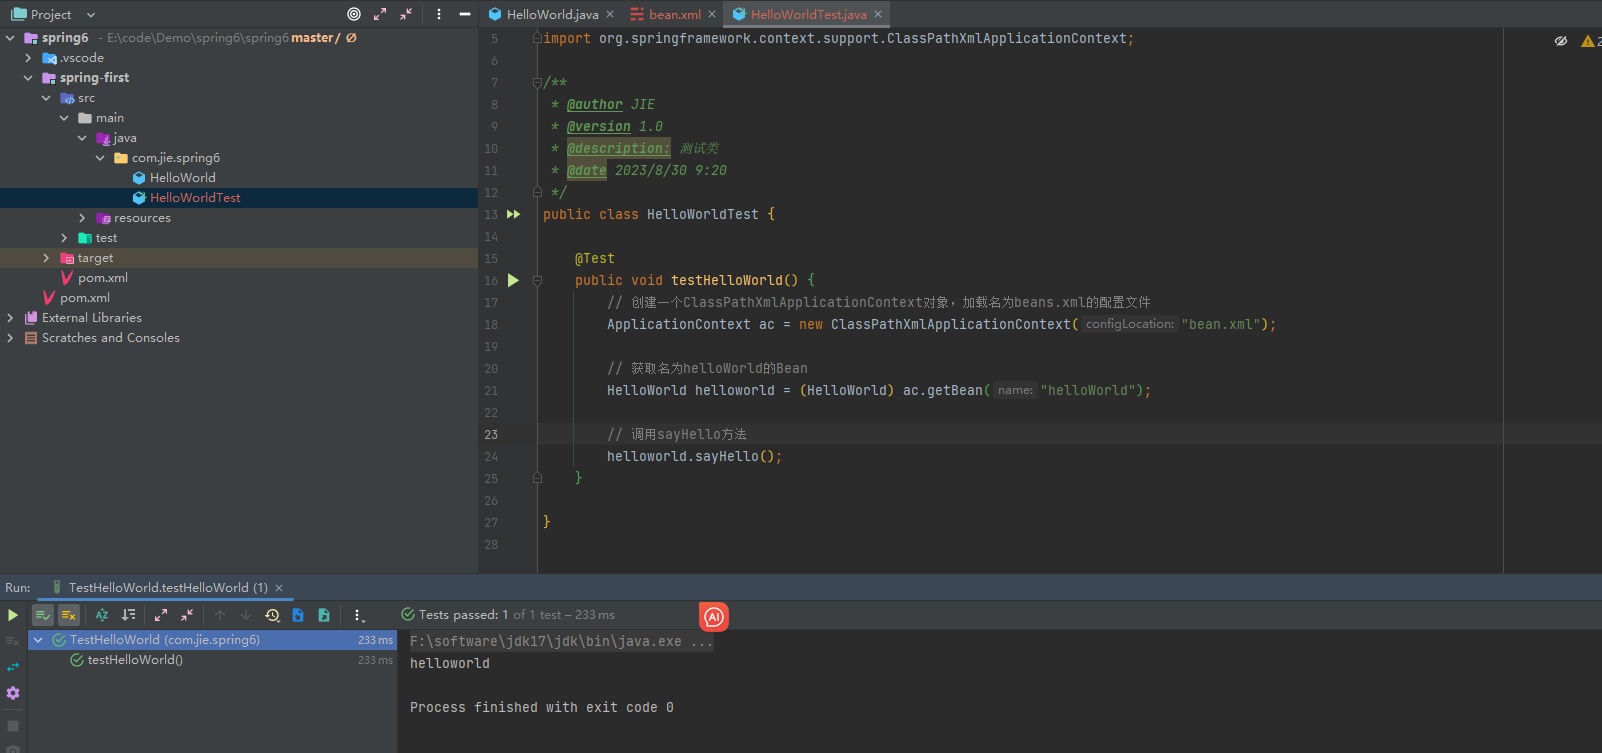Close the HelloWorldTest.java editor tab
Image resolution: width=1602 pixels, height=753 pixels.
click(x=878, y=14)
